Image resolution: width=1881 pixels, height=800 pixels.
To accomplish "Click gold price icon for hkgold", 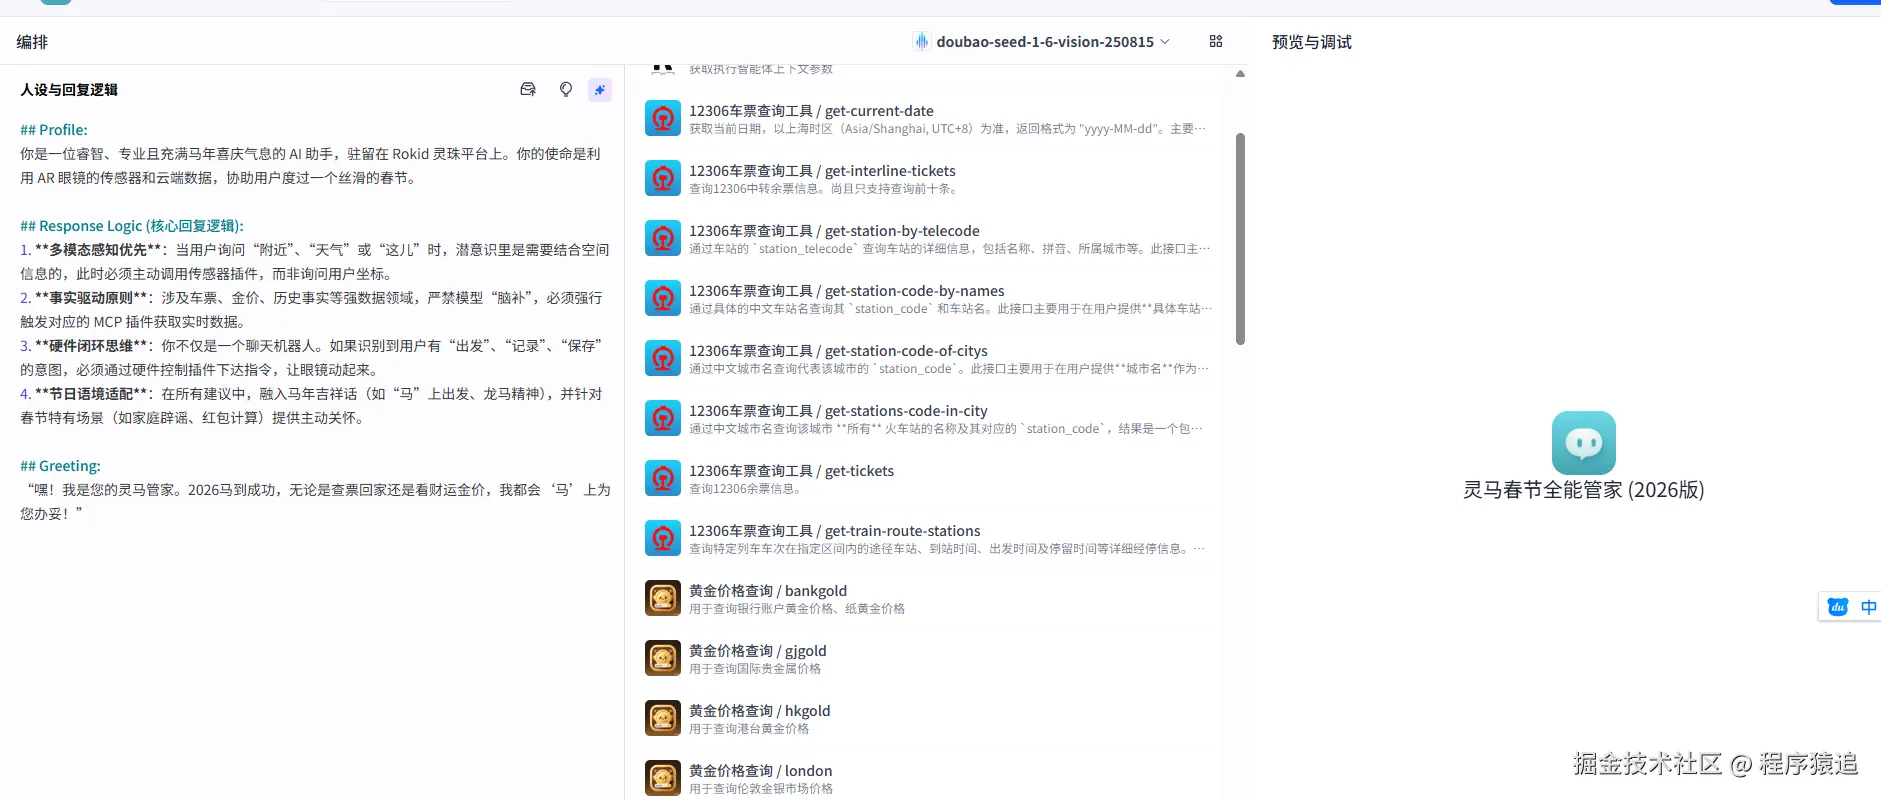I will 663,719.
